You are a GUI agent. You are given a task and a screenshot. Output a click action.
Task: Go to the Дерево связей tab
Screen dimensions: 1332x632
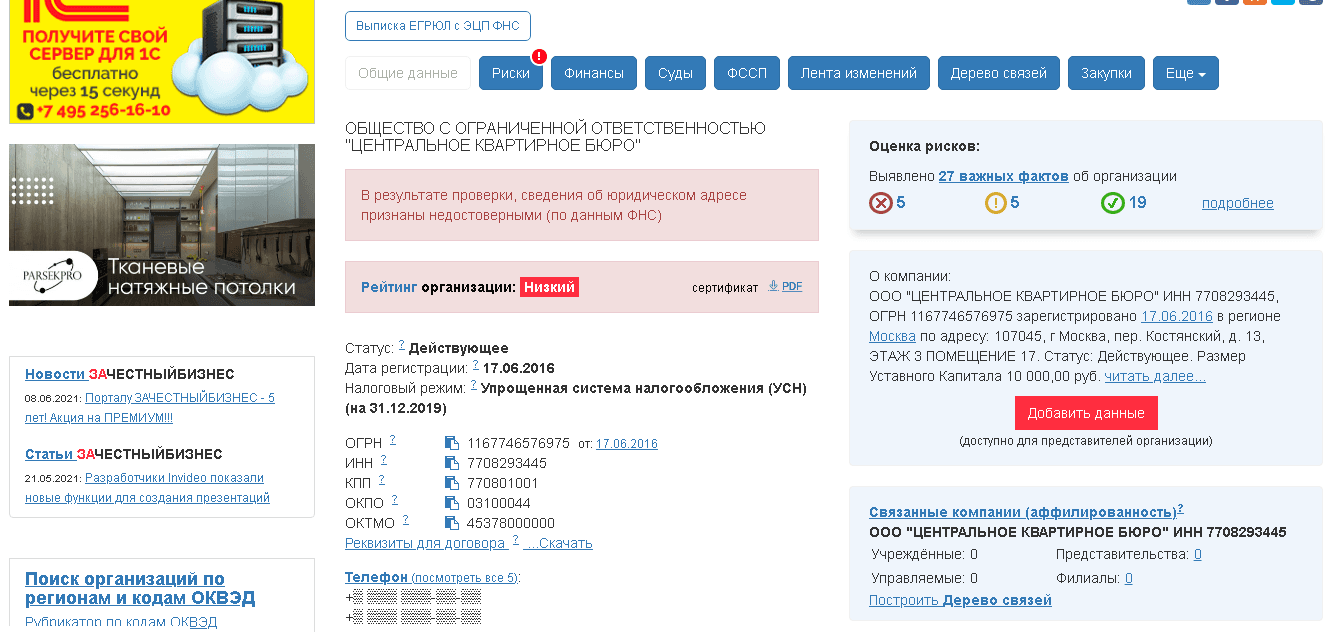998,73
